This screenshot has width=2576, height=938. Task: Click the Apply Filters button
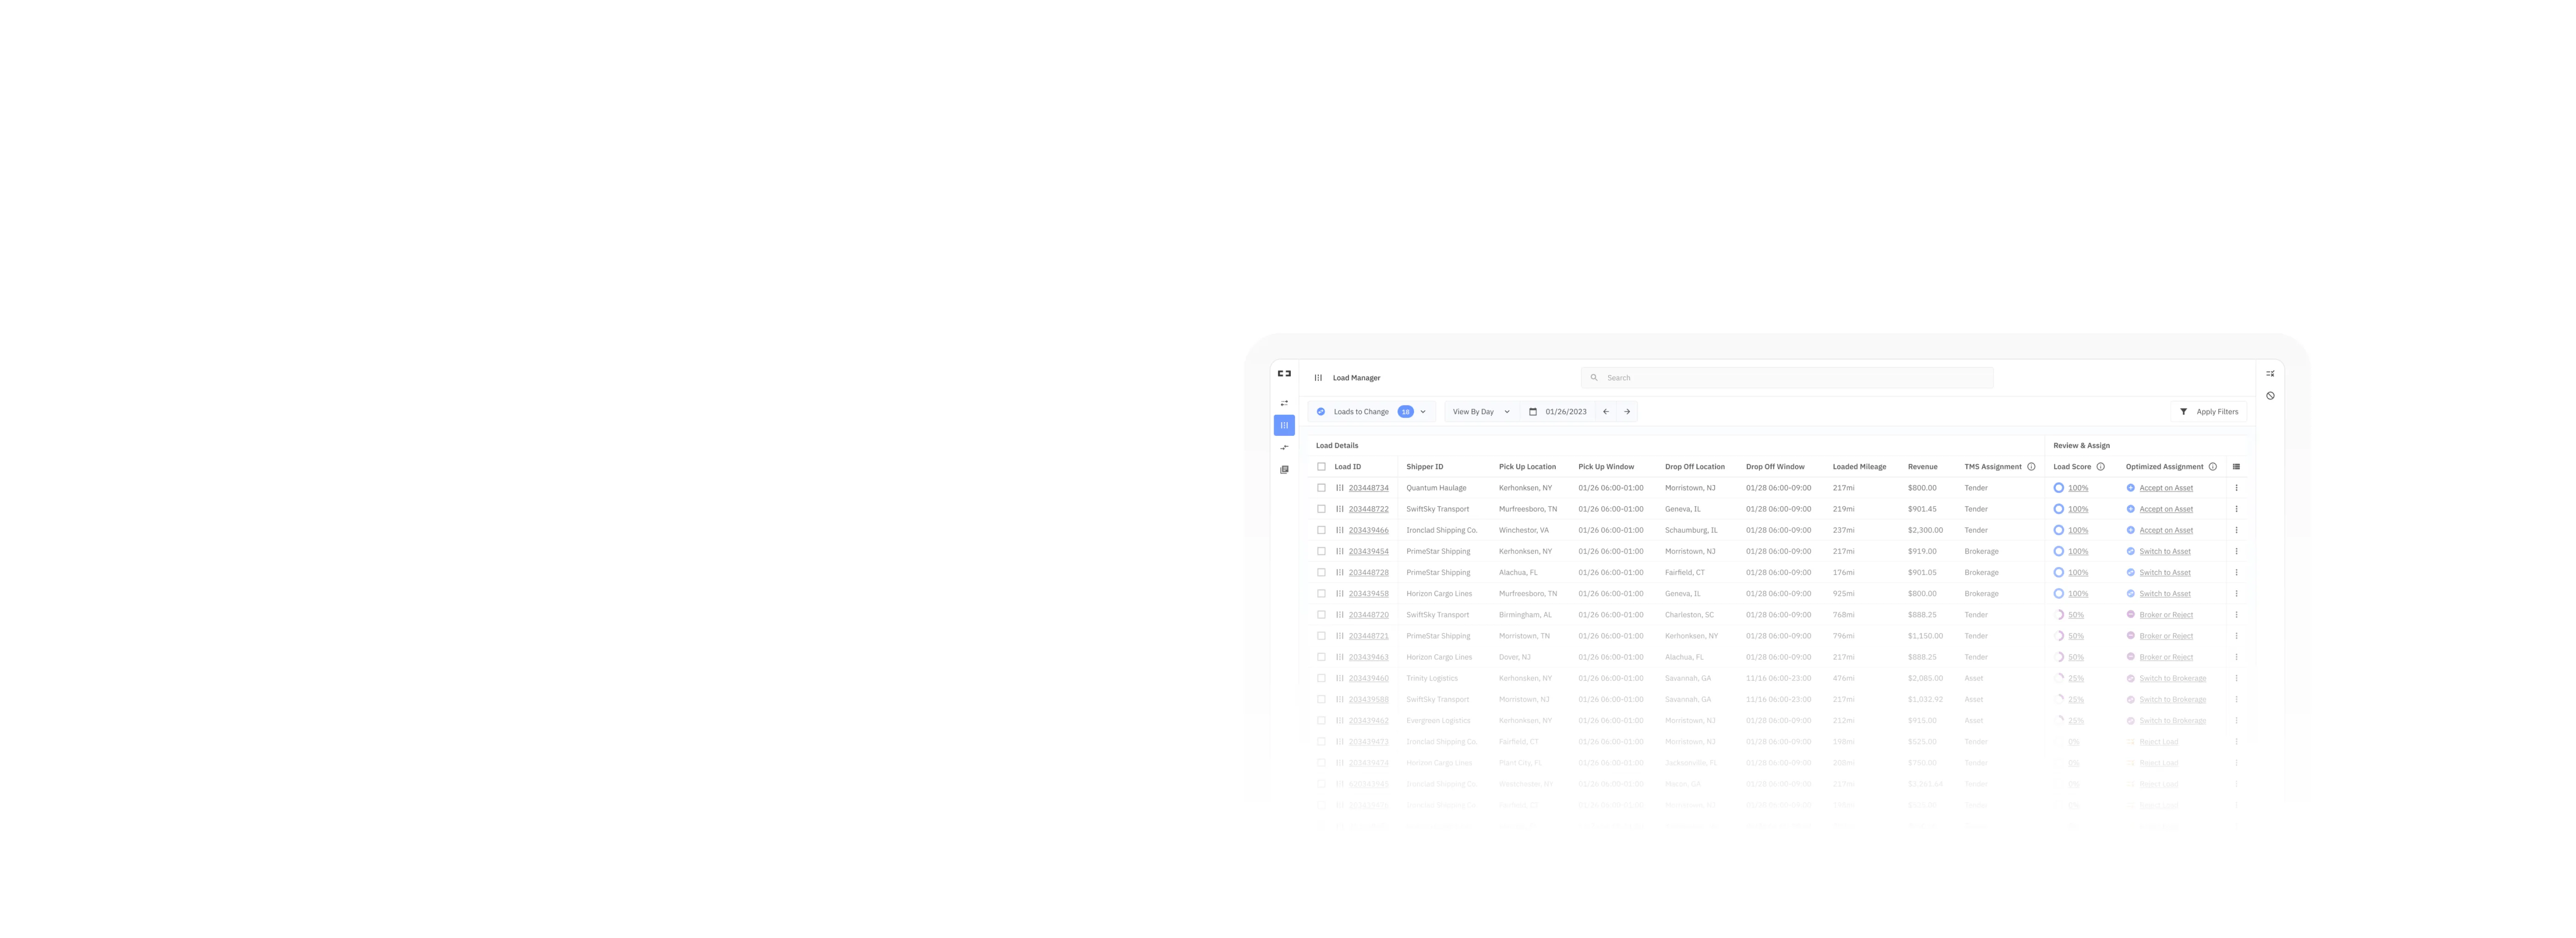[x=2208, y=411]
